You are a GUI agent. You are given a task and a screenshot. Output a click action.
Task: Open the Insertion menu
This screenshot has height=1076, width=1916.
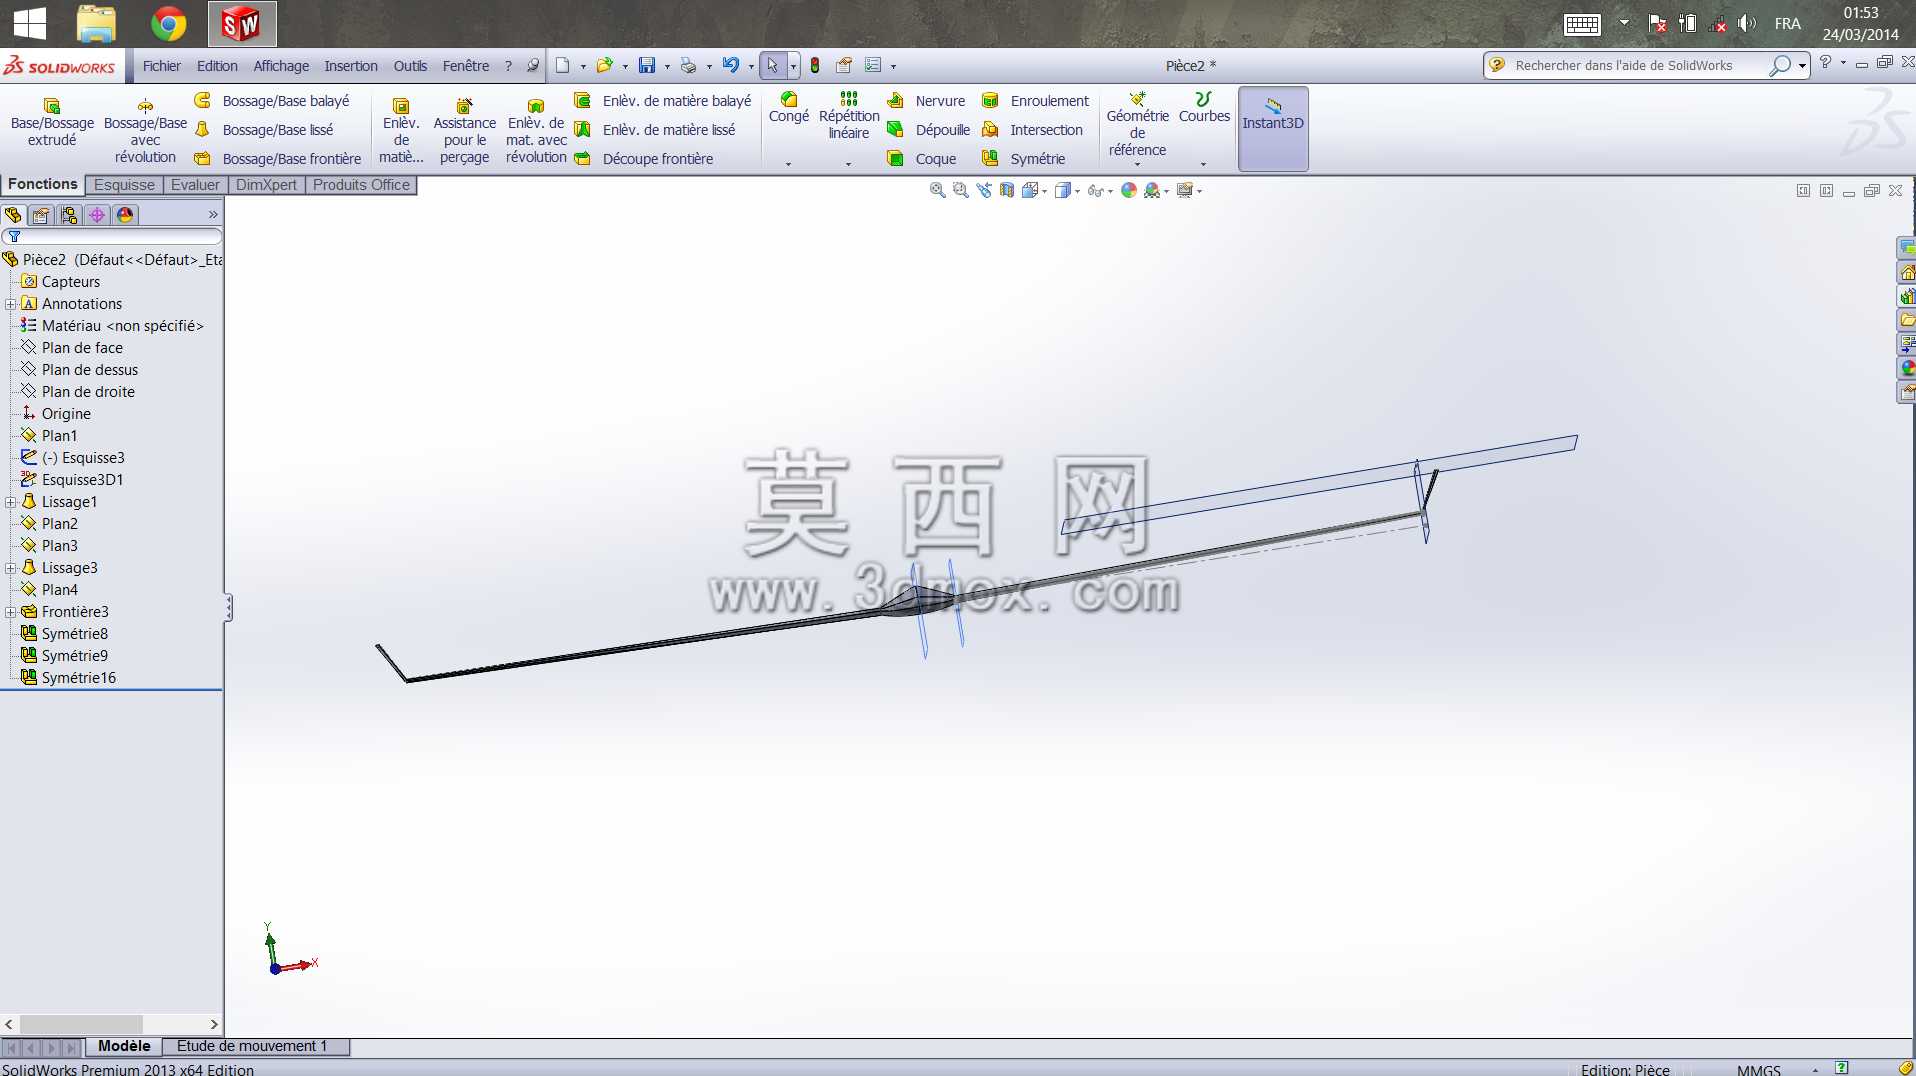(351, 66)
